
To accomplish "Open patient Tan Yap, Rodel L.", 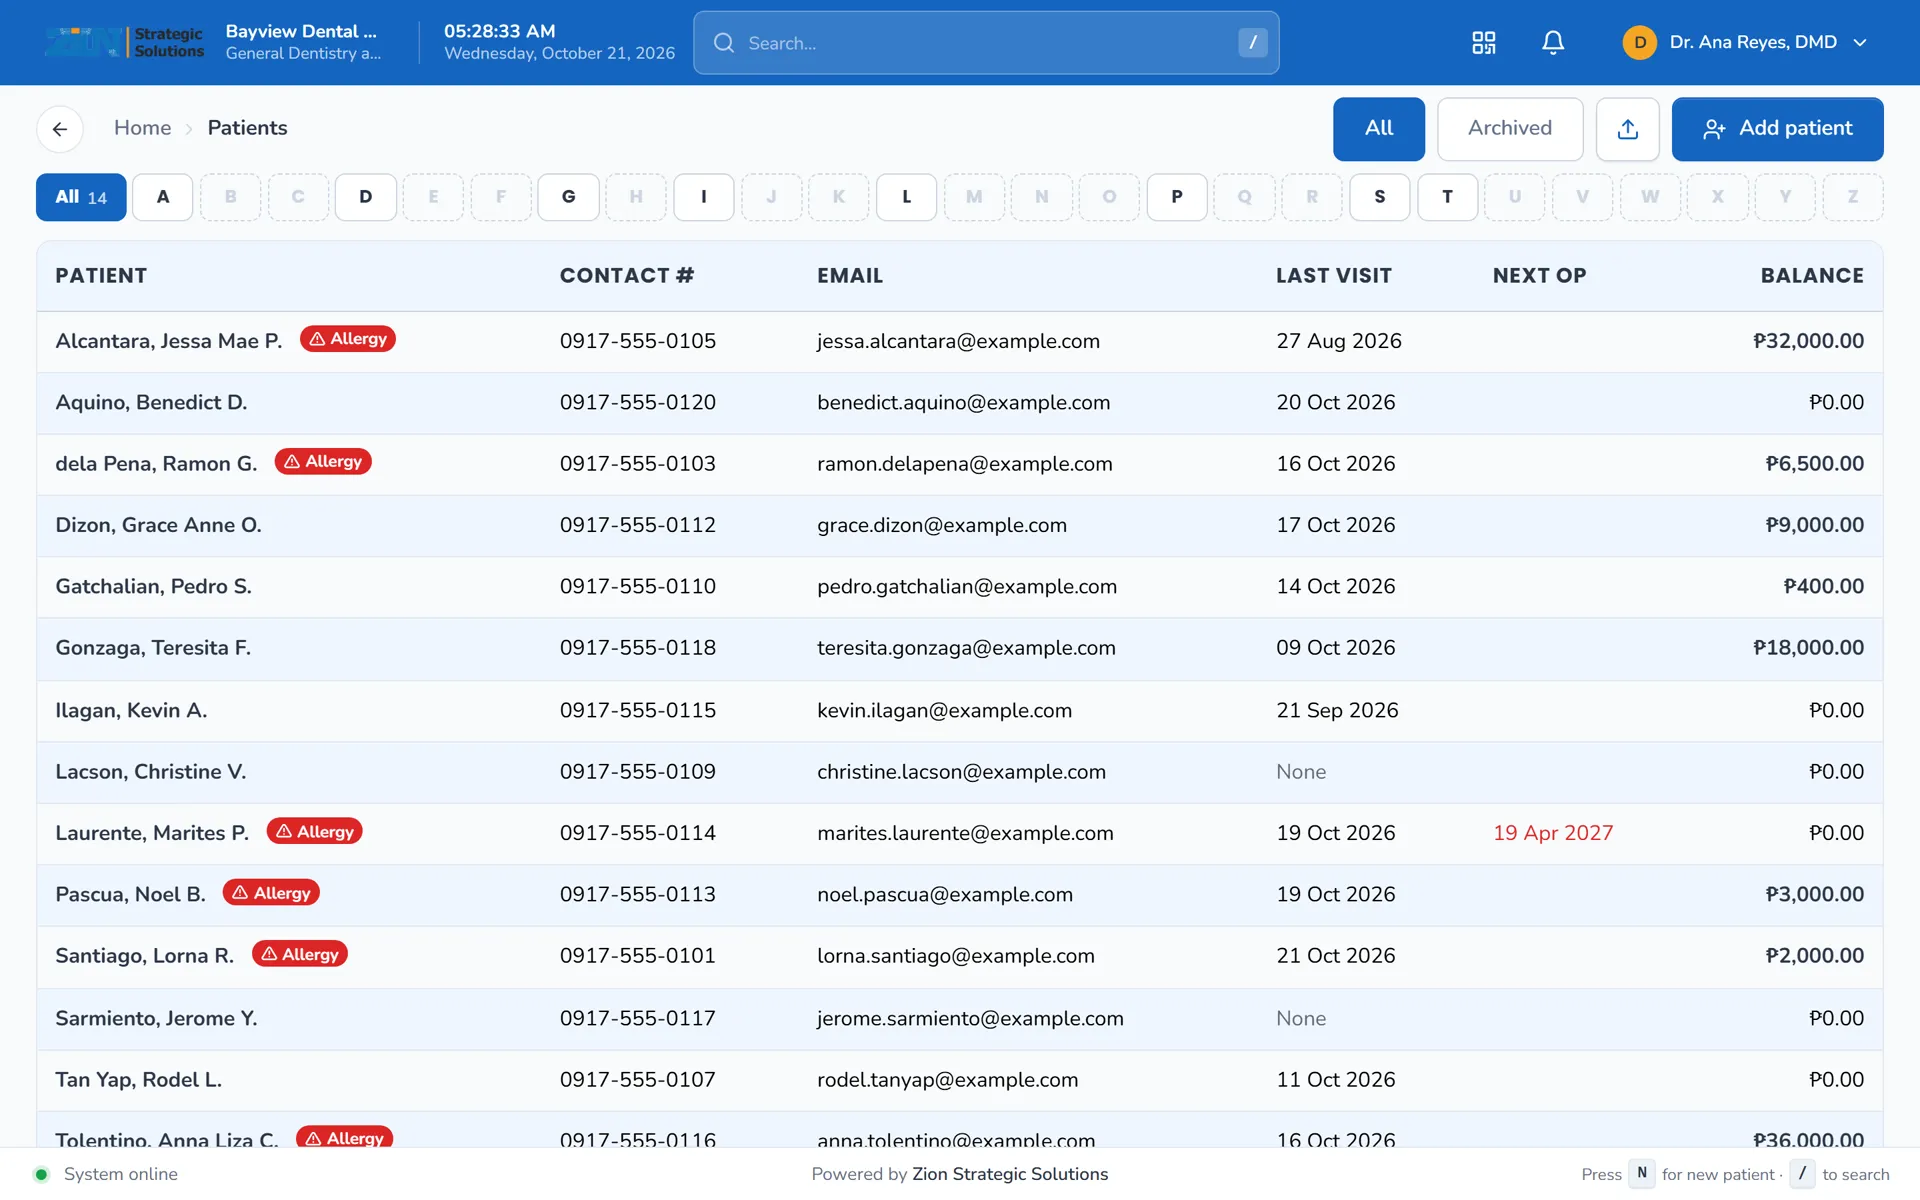I will [x=138, y=1080].
